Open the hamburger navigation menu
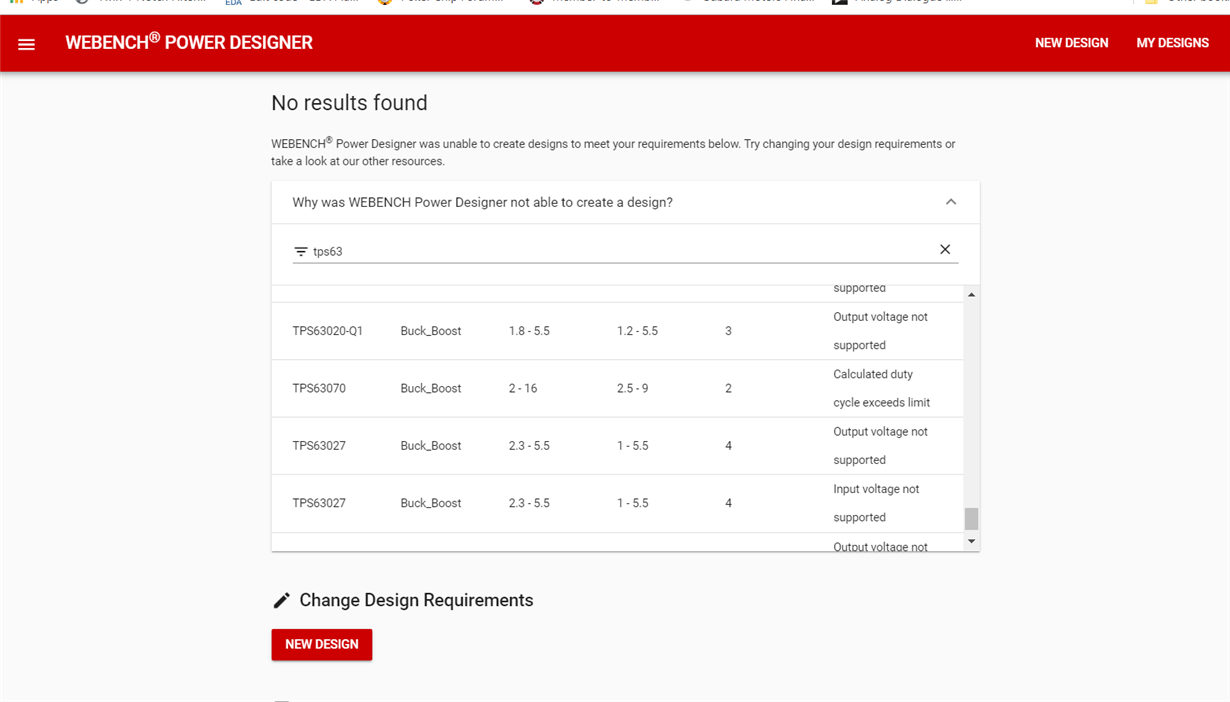1230x702 pixels. [27, 44]
